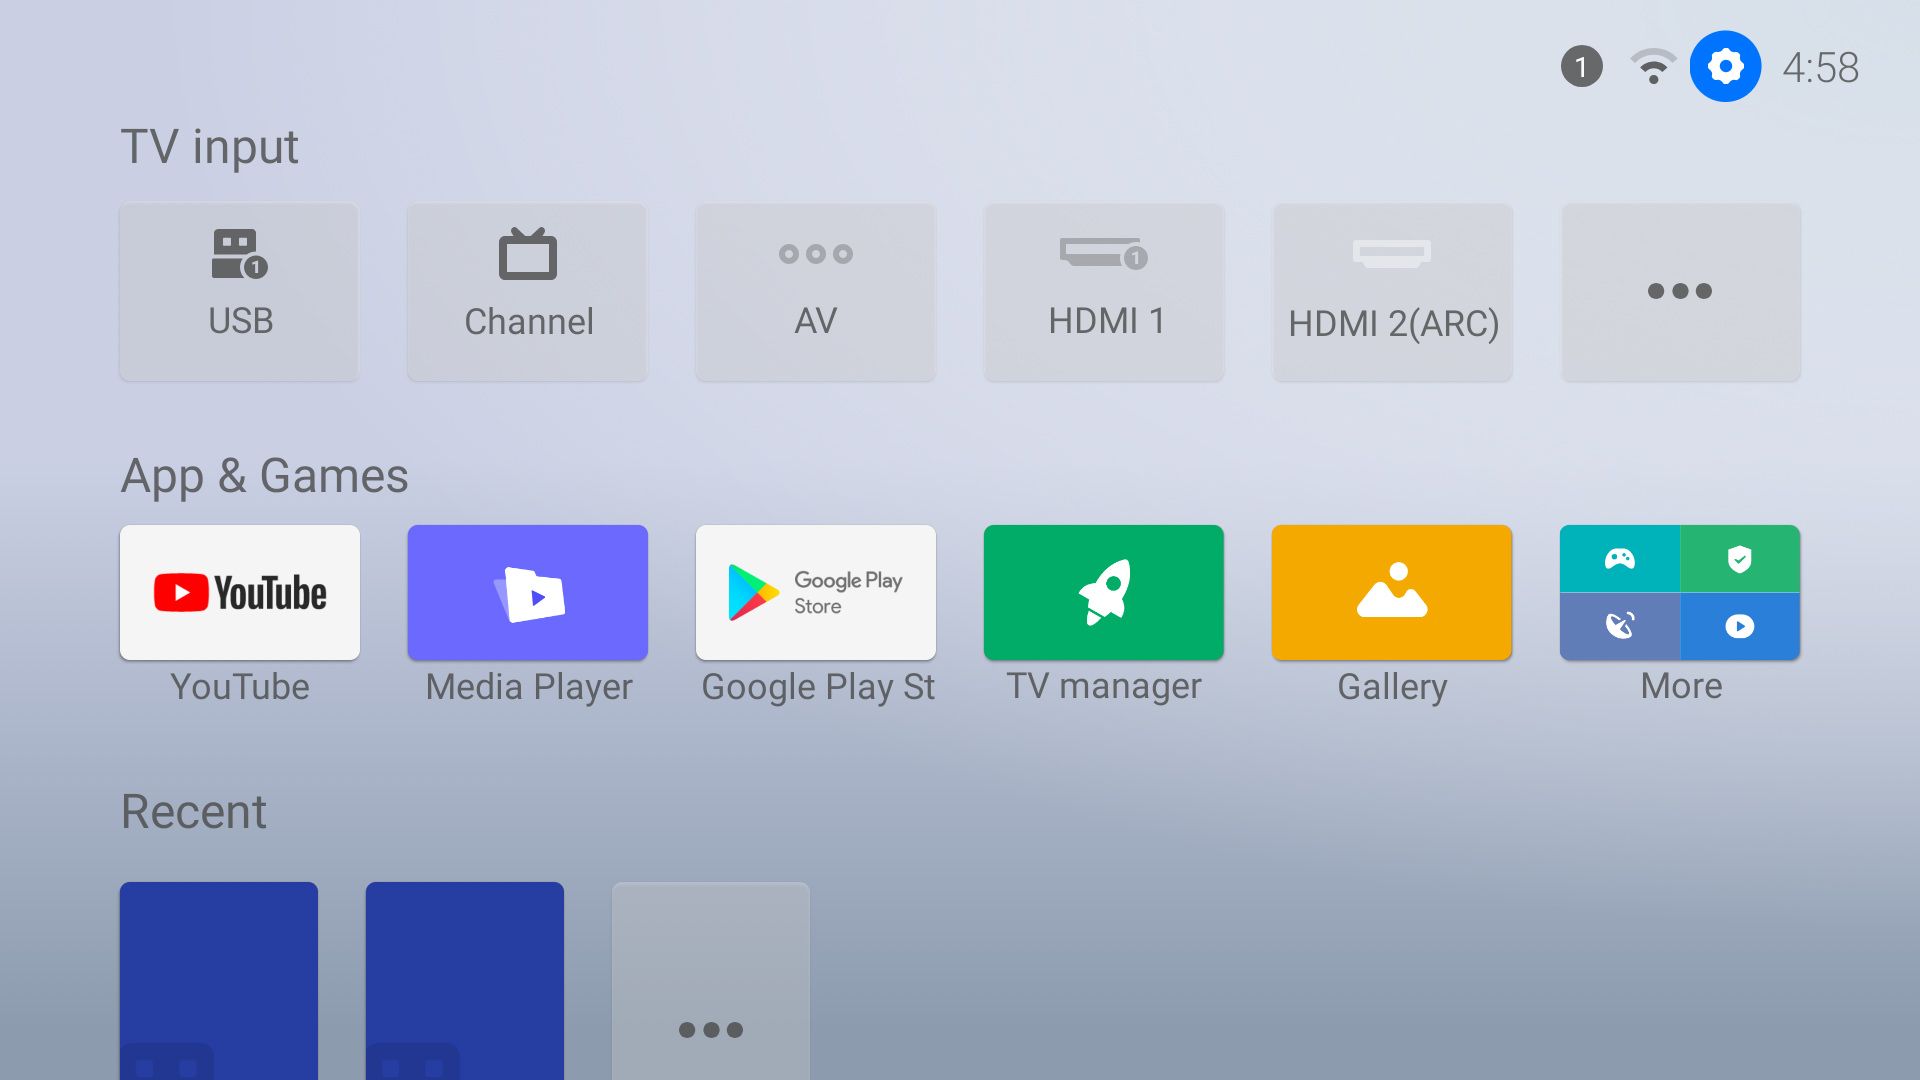Select HDMI 2(ARC) input
Image resolution: width=1920 pixels, height=1080 pixels.
1392,291
